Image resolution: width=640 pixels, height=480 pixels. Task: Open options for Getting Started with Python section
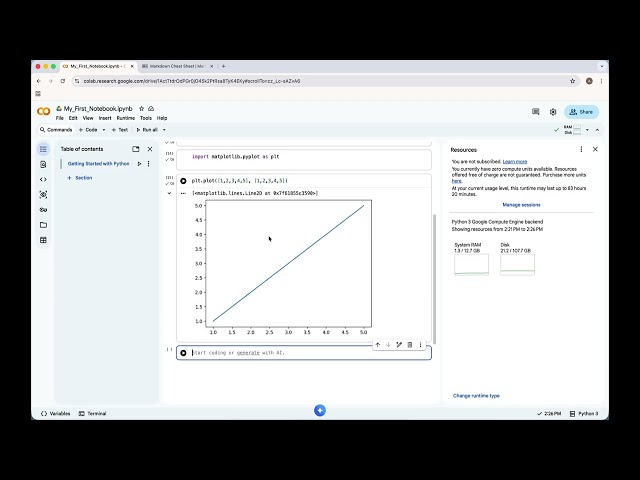(x=149, y=164)
